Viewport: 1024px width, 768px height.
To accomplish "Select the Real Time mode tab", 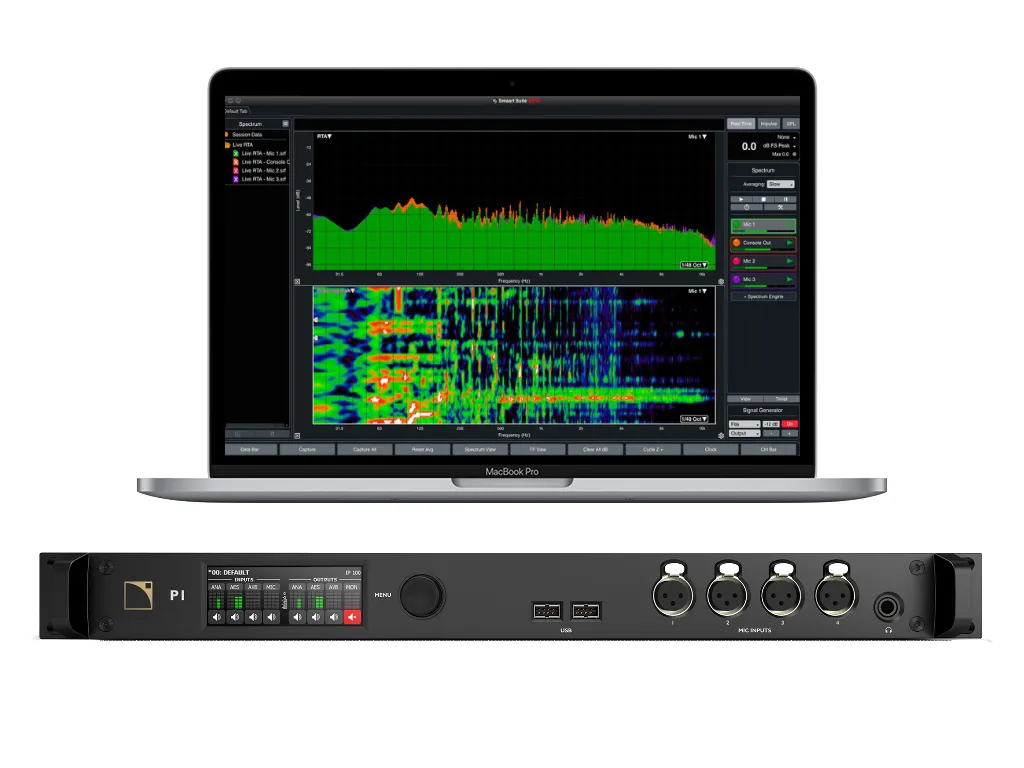I will click(741, 123).
